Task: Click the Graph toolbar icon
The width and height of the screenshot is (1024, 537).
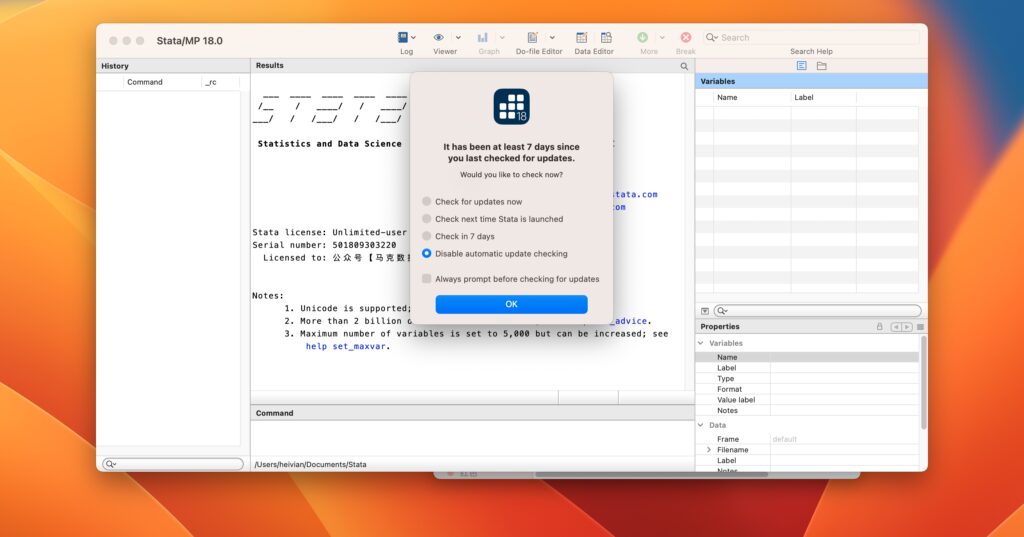Action: 483,37
